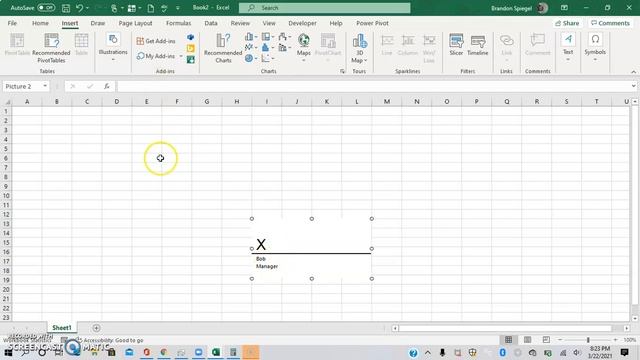Click the Undo arrow icon
Image resolution: width=640 pixels, height=360 pixels.
pyautogui.click(x=79, y=8)
